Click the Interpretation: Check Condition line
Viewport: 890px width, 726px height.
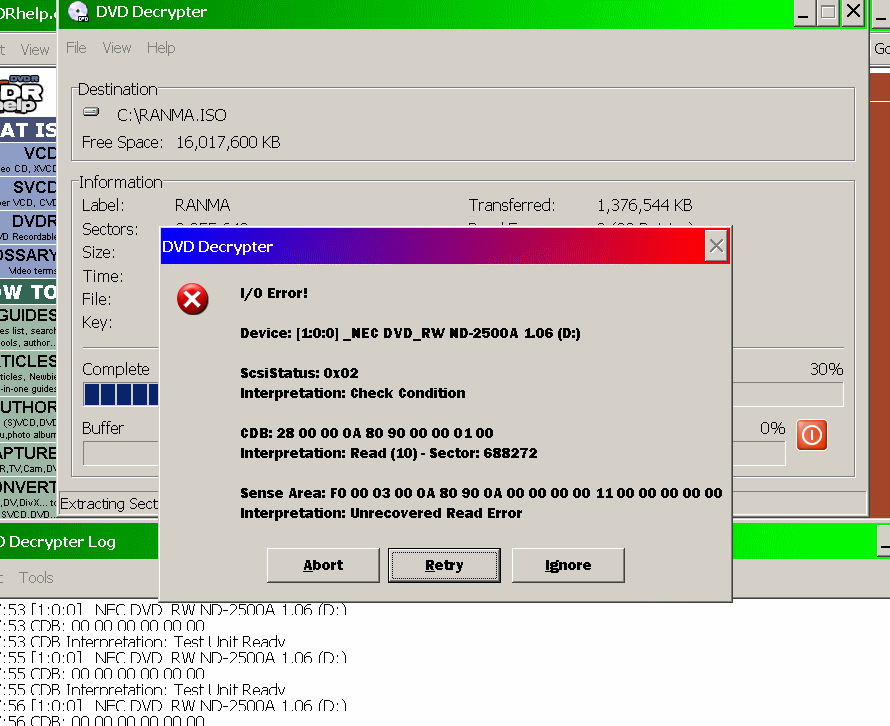(x=352, y=393)
